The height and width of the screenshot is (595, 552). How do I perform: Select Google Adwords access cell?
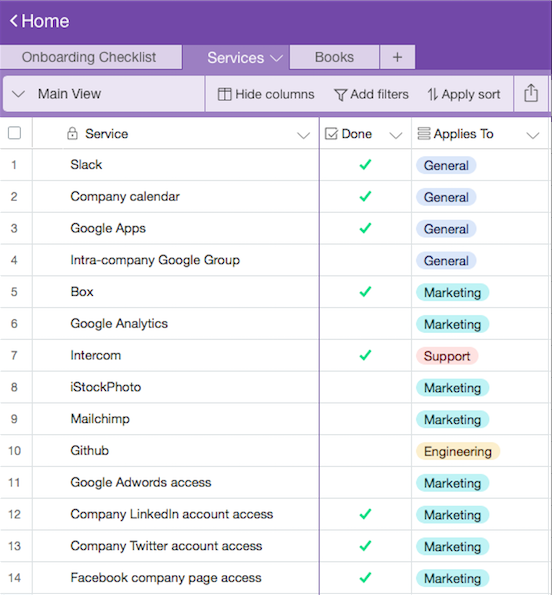coord(176,482)
